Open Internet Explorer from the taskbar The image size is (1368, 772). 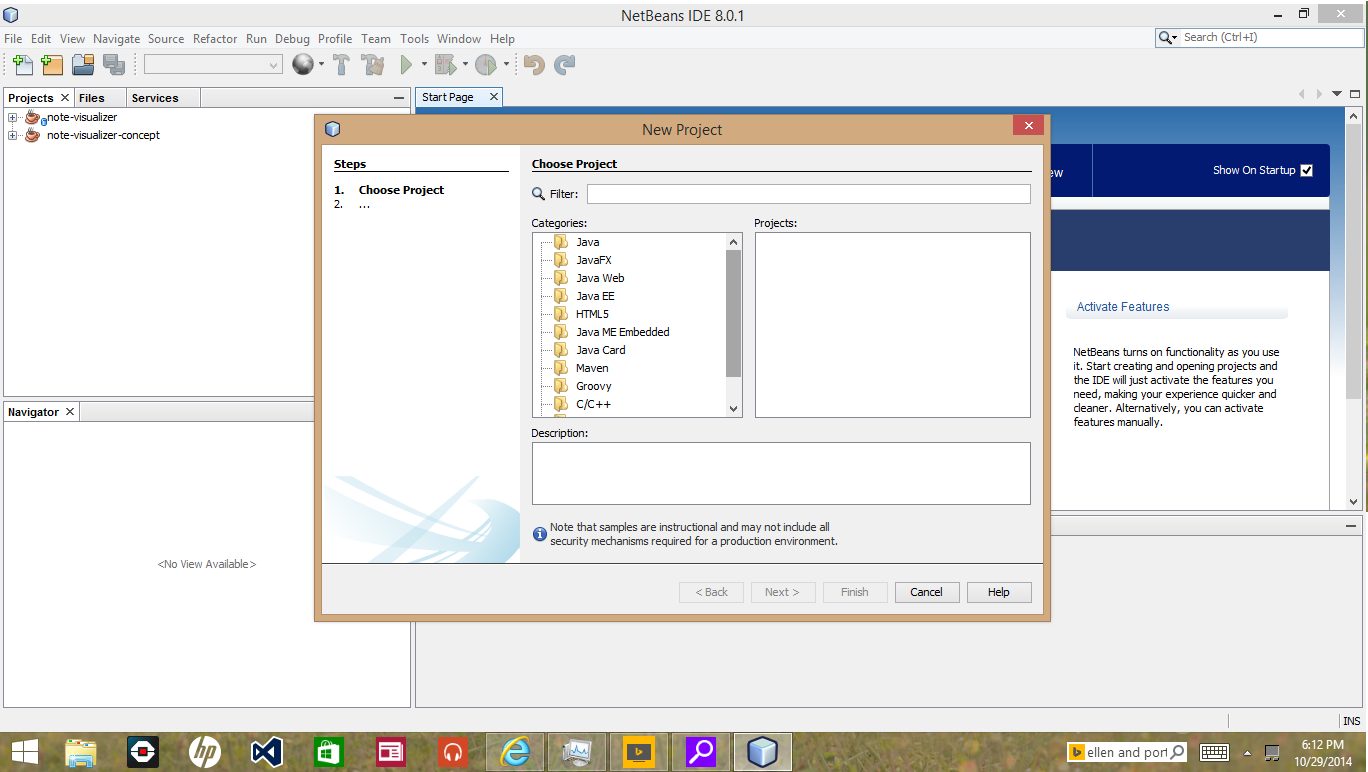point(515,751)
